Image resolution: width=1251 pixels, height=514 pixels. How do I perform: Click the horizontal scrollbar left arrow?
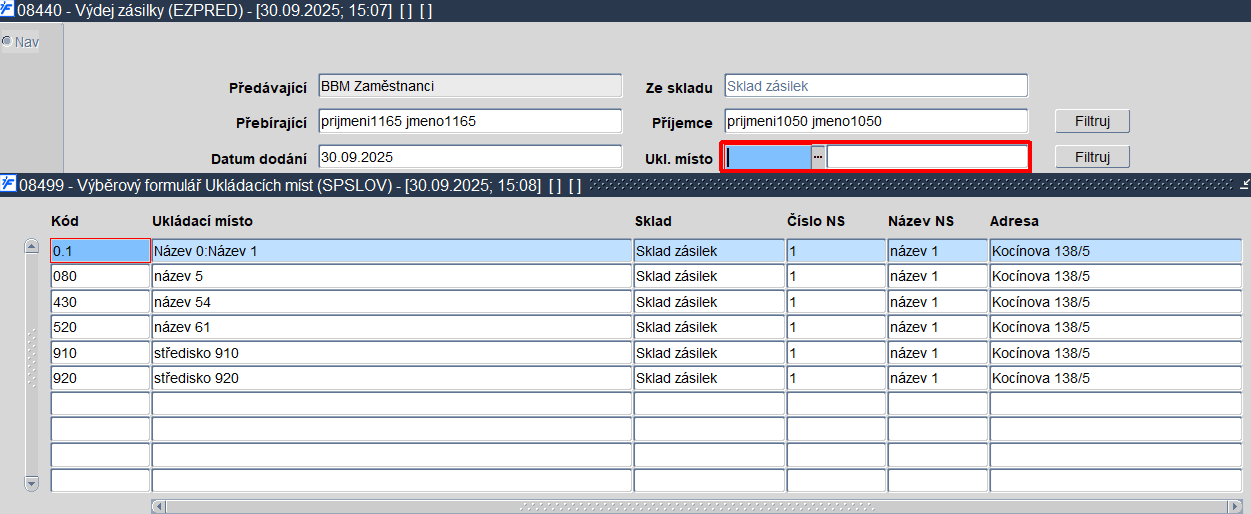pos(158,506)
